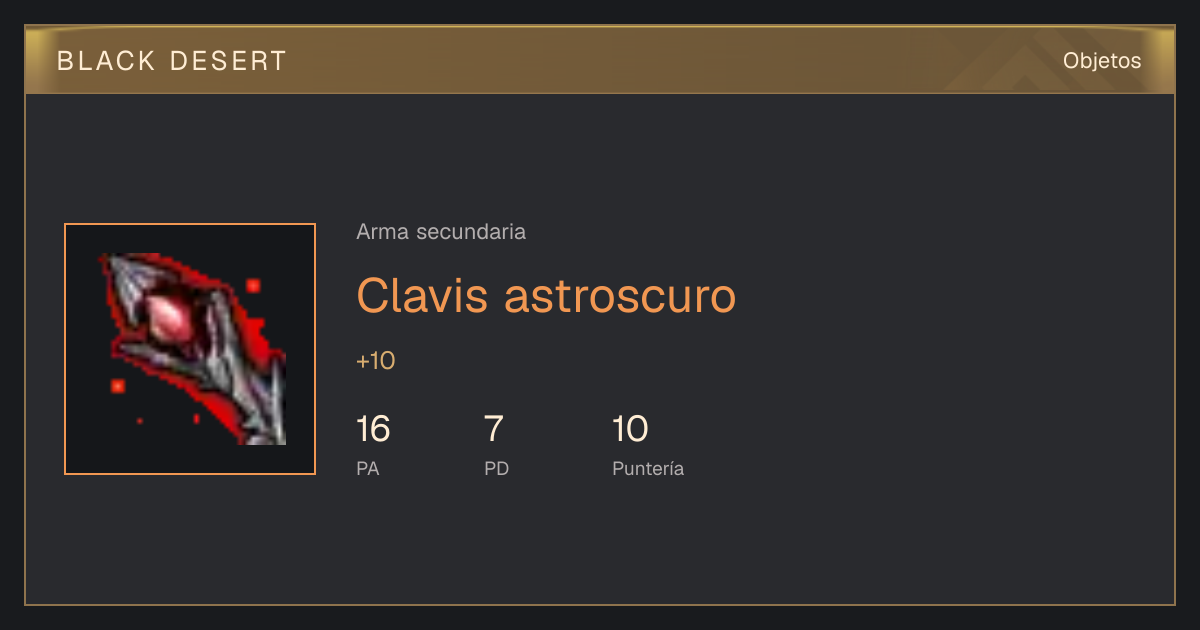
Task: Click the red spark beside weapon image
Action: tap(253, 285)
